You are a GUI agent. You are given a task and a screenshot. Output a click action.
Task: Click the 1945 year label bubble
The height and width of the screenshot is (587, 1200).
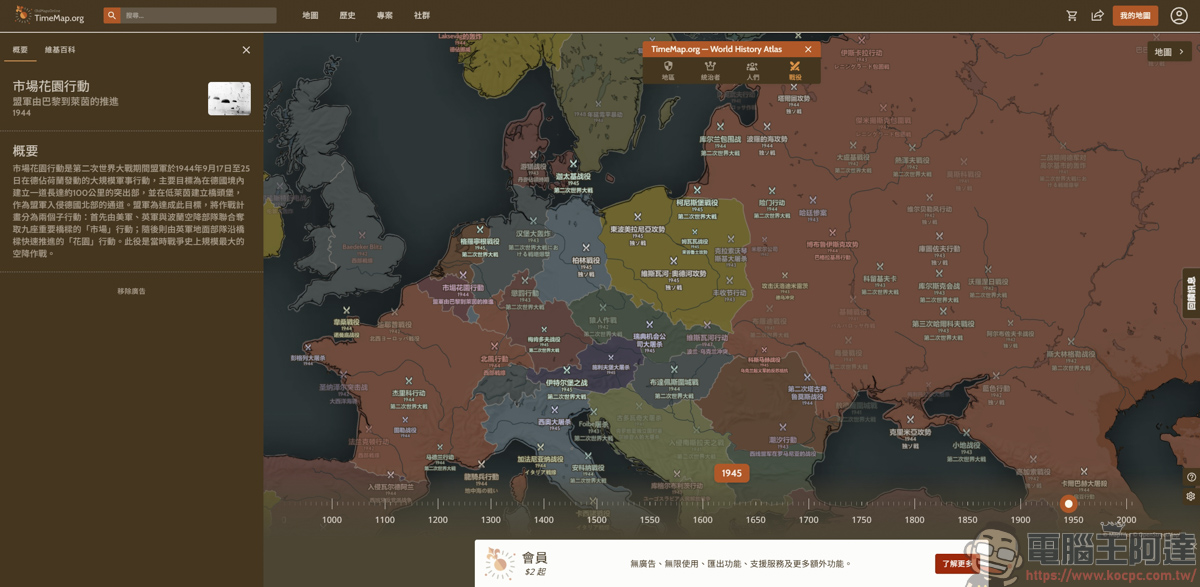click(x=731, y=473)
